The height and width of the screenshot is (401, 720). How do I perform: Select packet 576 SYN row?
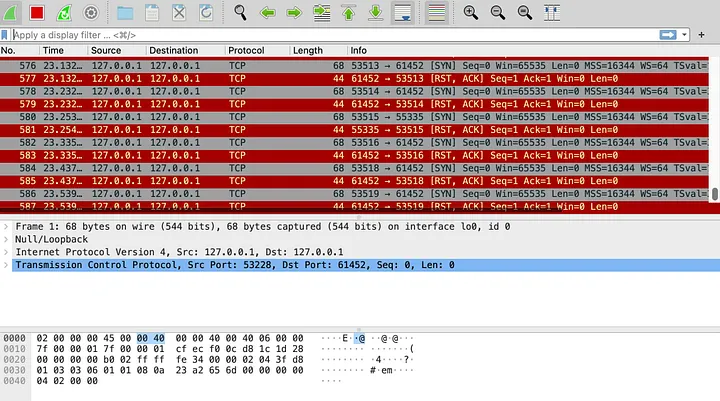pyautogui.click(x=354, y=66)
